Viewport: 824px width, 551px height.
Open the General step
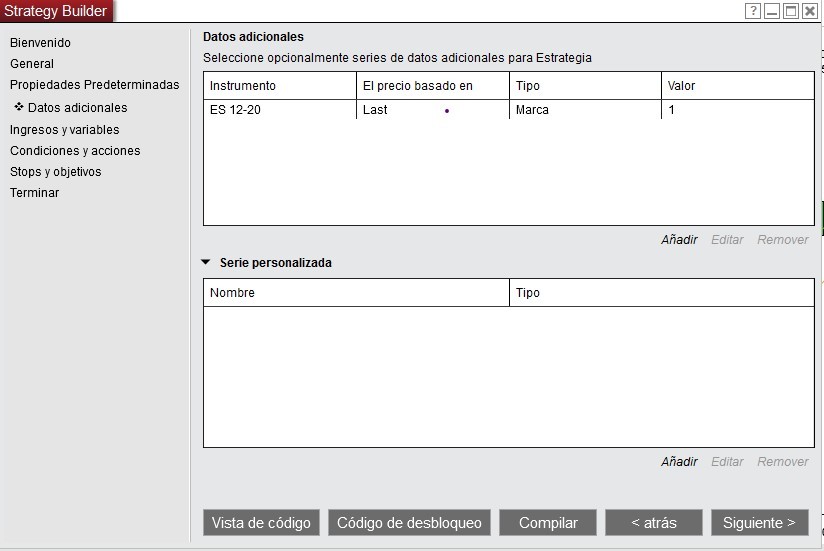coord(32,64)
